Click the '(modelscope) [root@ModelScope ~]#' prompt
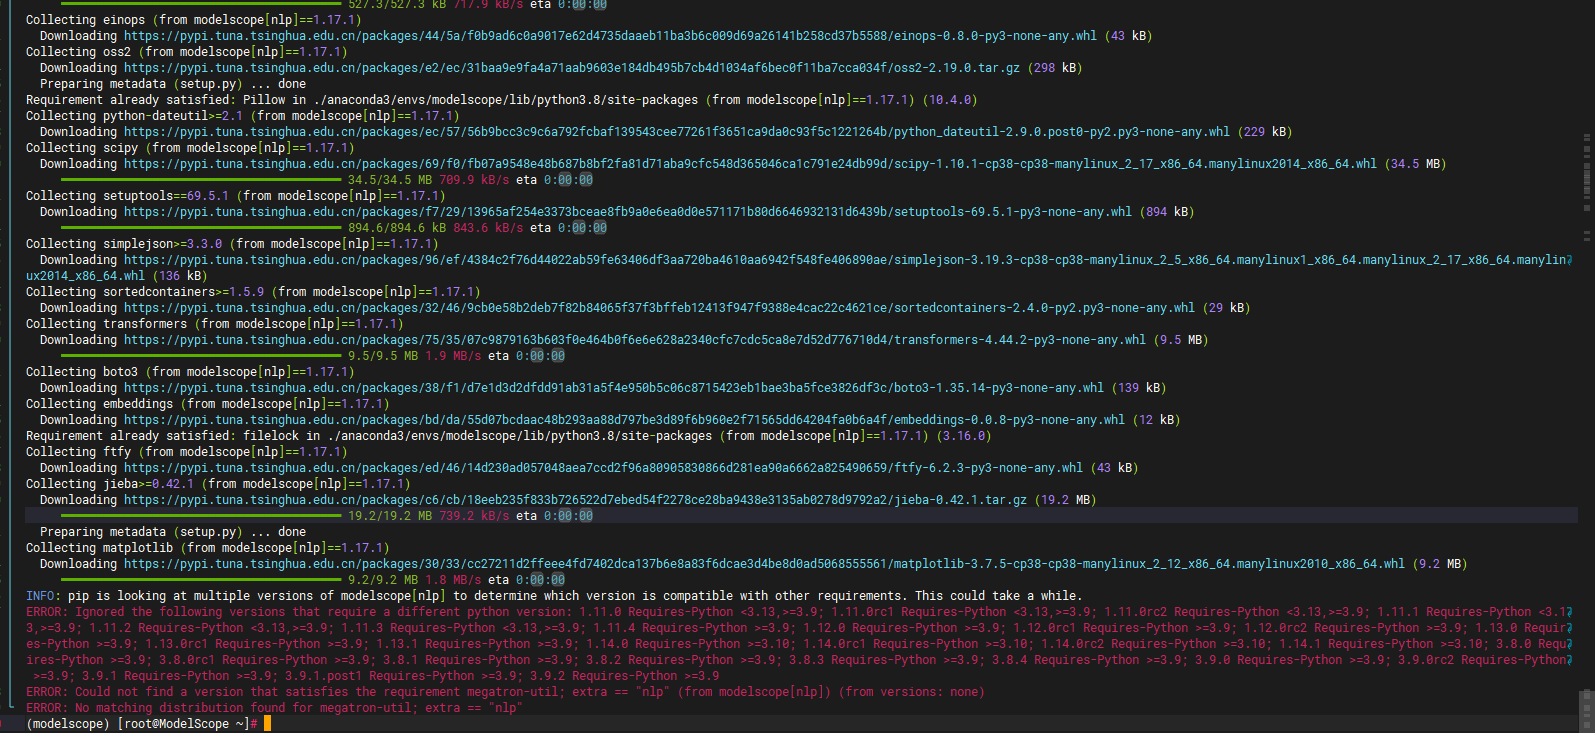 tap(142, 724)
